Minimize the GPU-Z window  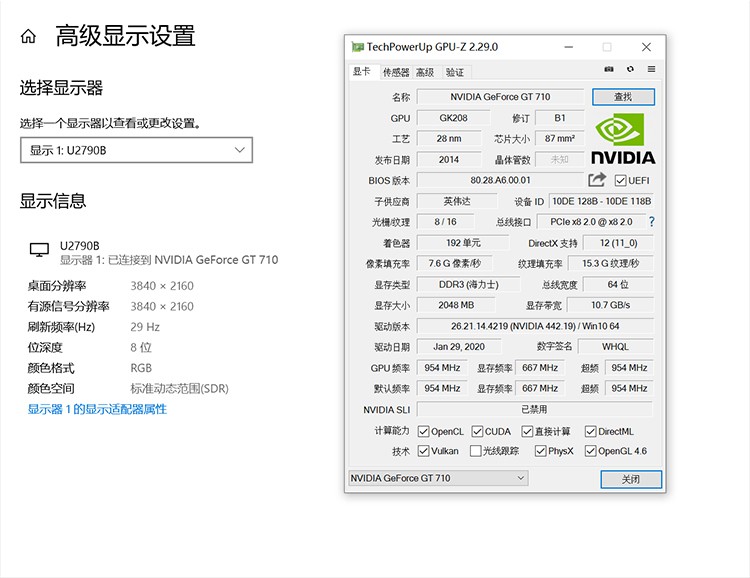pyautogui.click(x=569, y=47)
